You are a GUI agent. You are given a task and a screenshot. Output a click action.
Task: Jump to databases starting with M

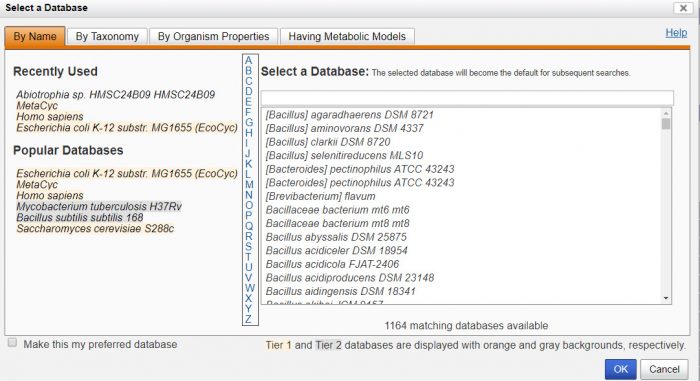249,184
